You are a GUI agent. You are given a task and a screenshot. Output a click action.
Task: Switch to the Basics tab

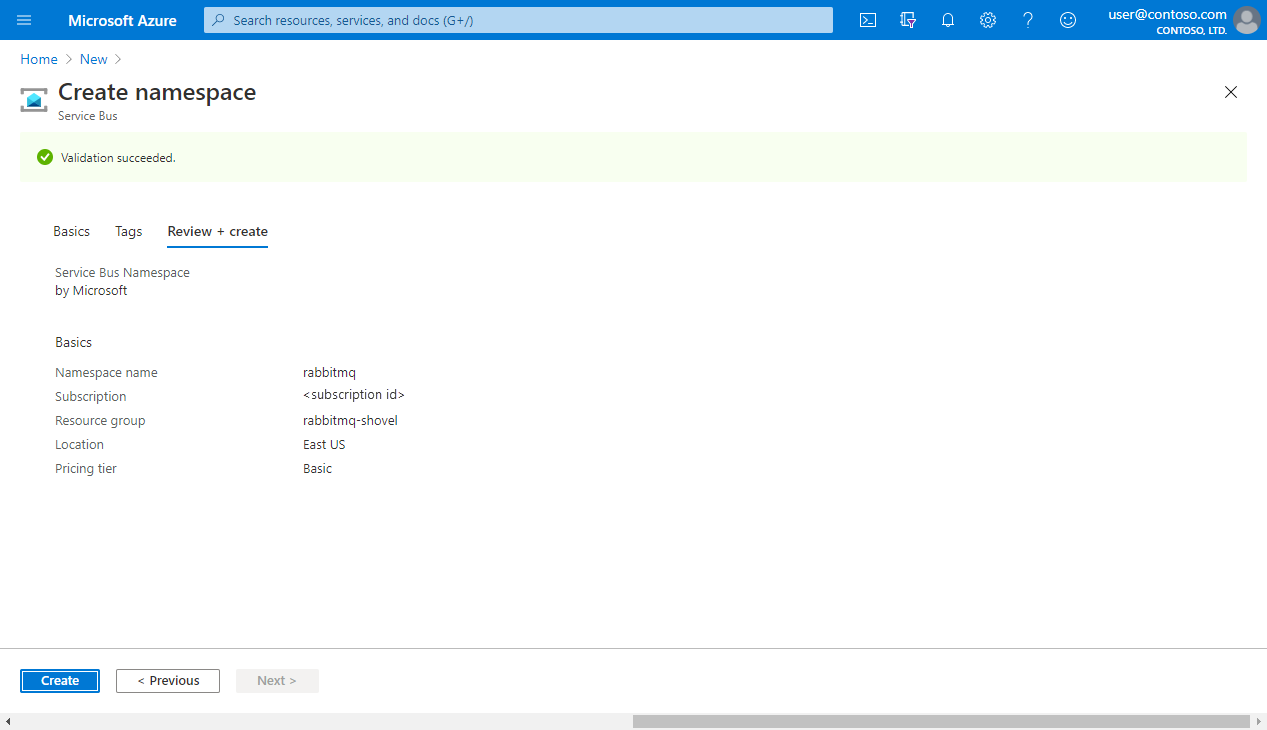point(71,231)
